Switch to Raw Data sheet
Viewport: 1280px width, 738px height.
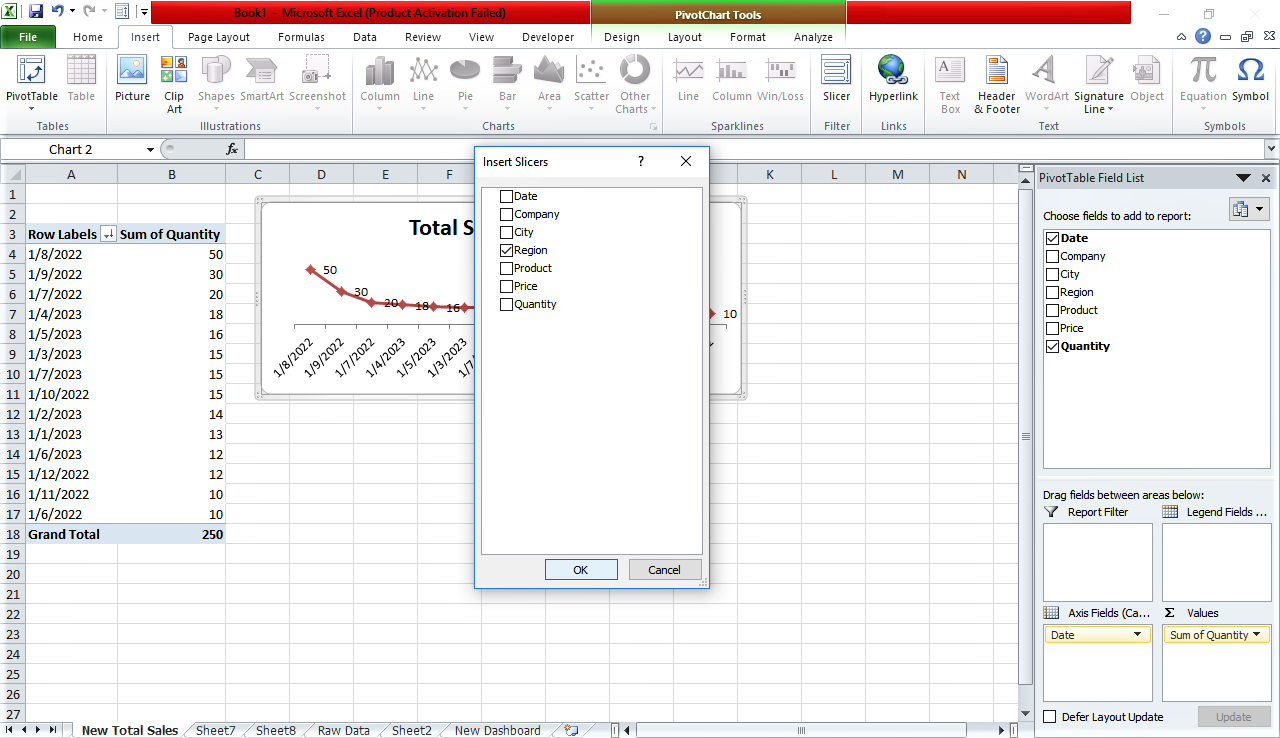pyautogui.click(x=343, y=730)
